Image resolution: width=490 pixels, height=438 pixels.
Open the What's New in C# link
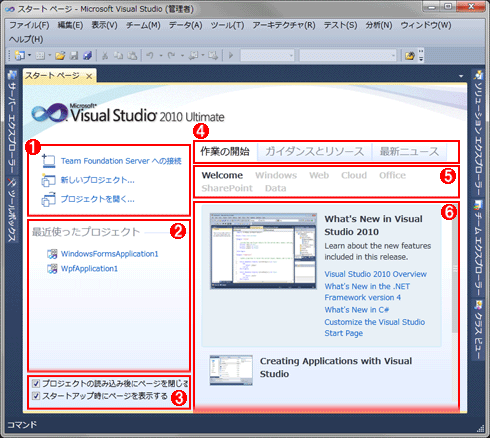point(357,310)
